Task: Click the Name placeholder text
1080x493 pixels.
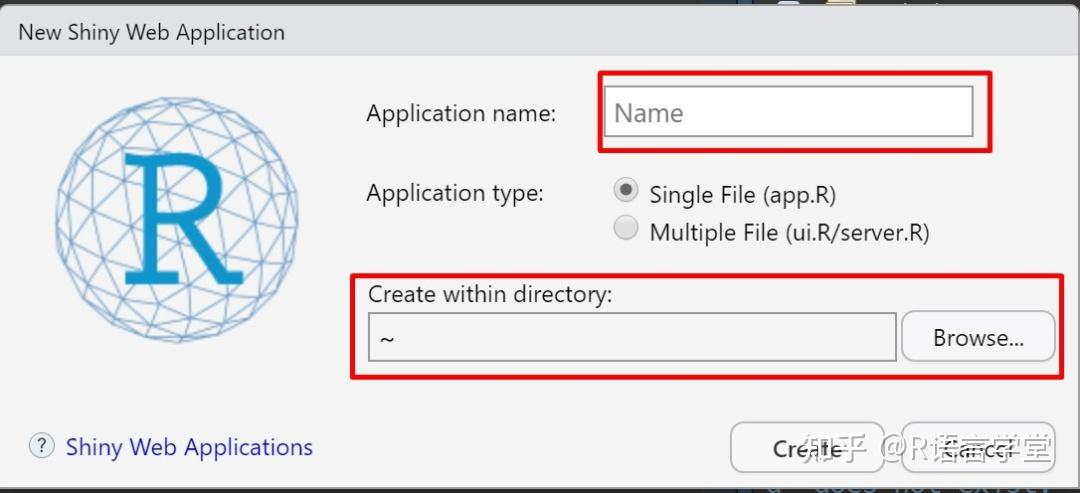Action: (649, 113)
